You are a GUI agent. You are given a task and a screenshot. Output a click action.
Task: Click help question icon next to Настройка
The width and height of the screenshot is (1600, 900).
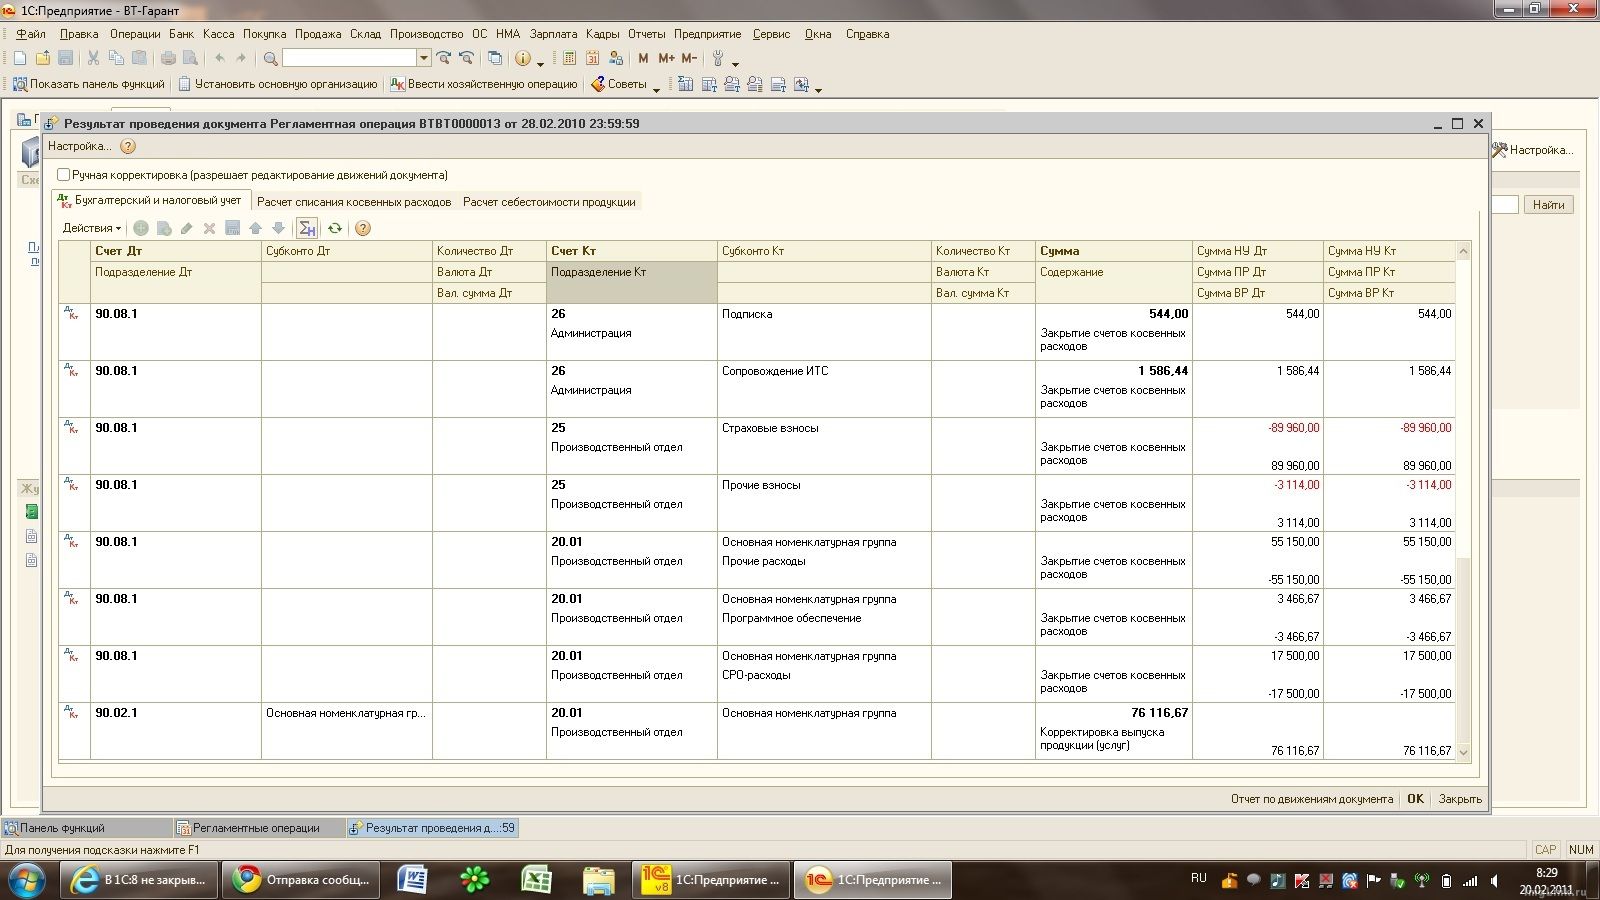click(x=128, y=146)
